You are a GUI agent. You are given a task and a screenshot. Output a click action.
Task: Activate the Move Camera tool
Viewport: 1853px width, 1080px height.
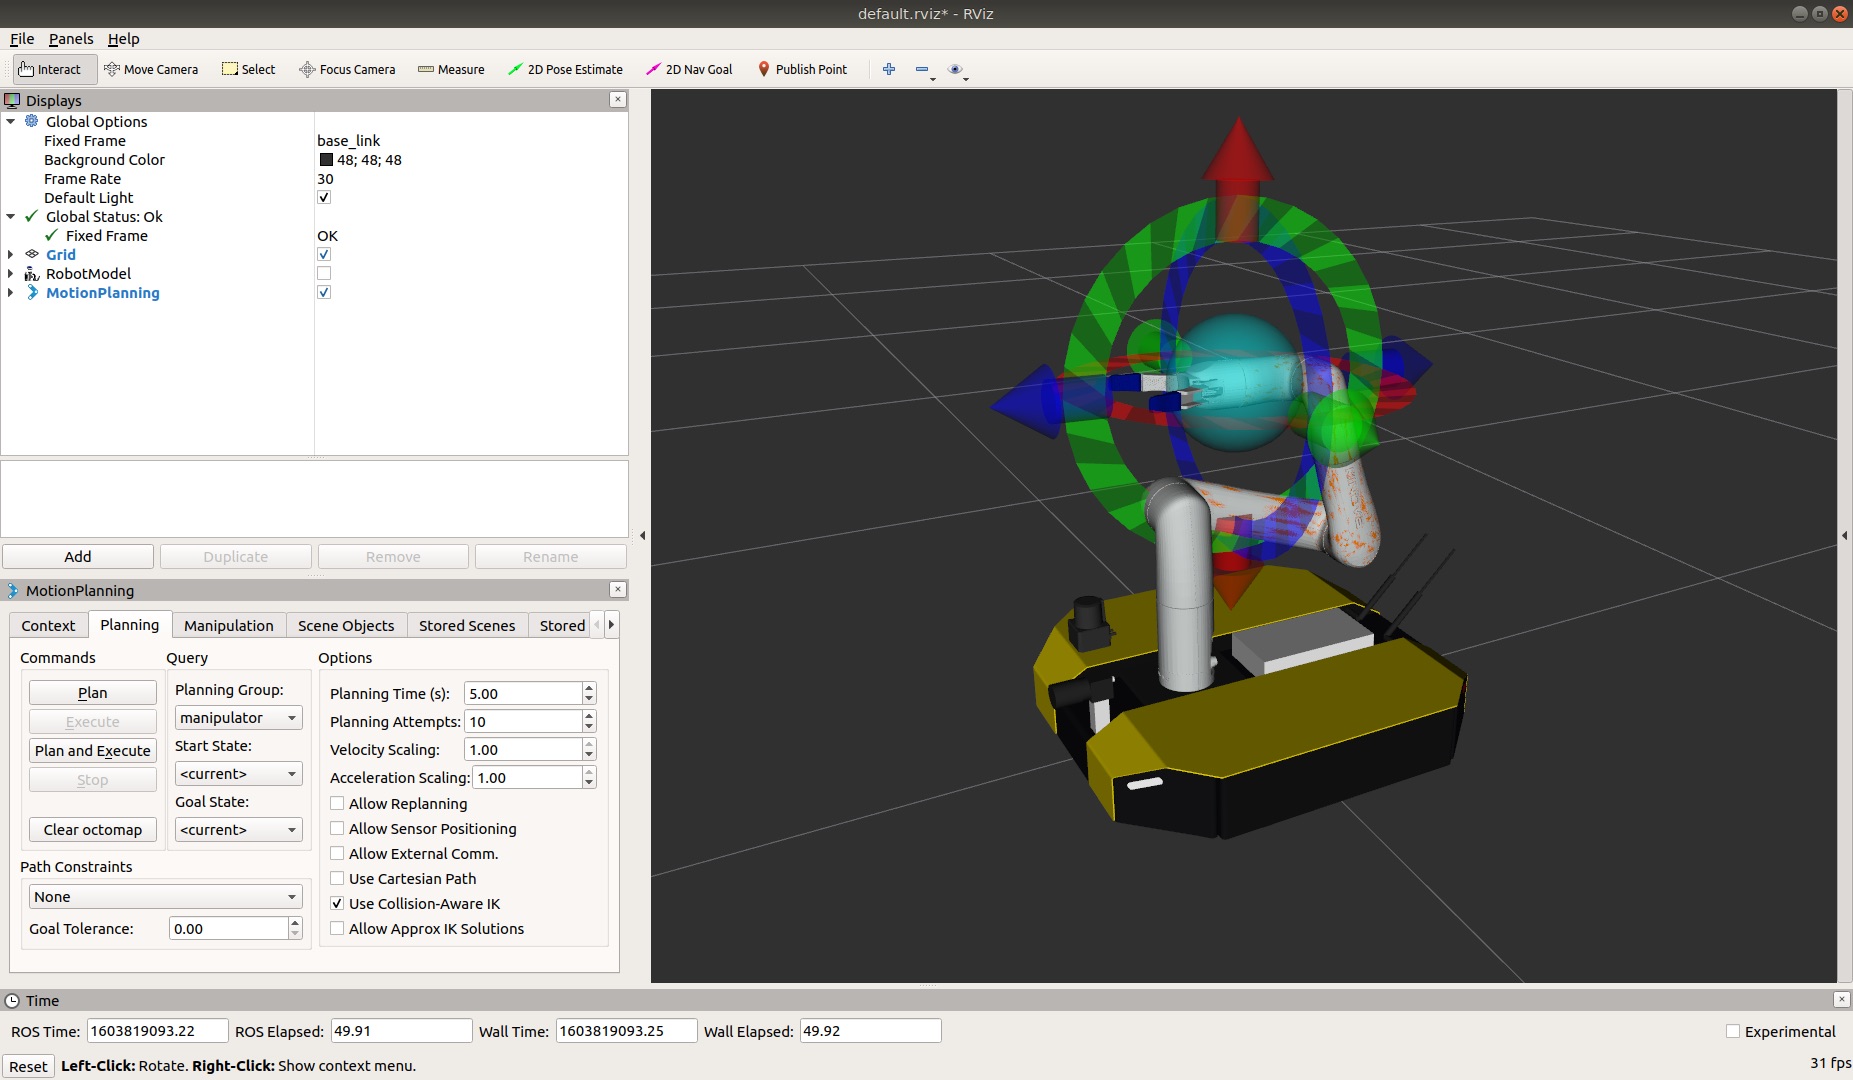151,69
